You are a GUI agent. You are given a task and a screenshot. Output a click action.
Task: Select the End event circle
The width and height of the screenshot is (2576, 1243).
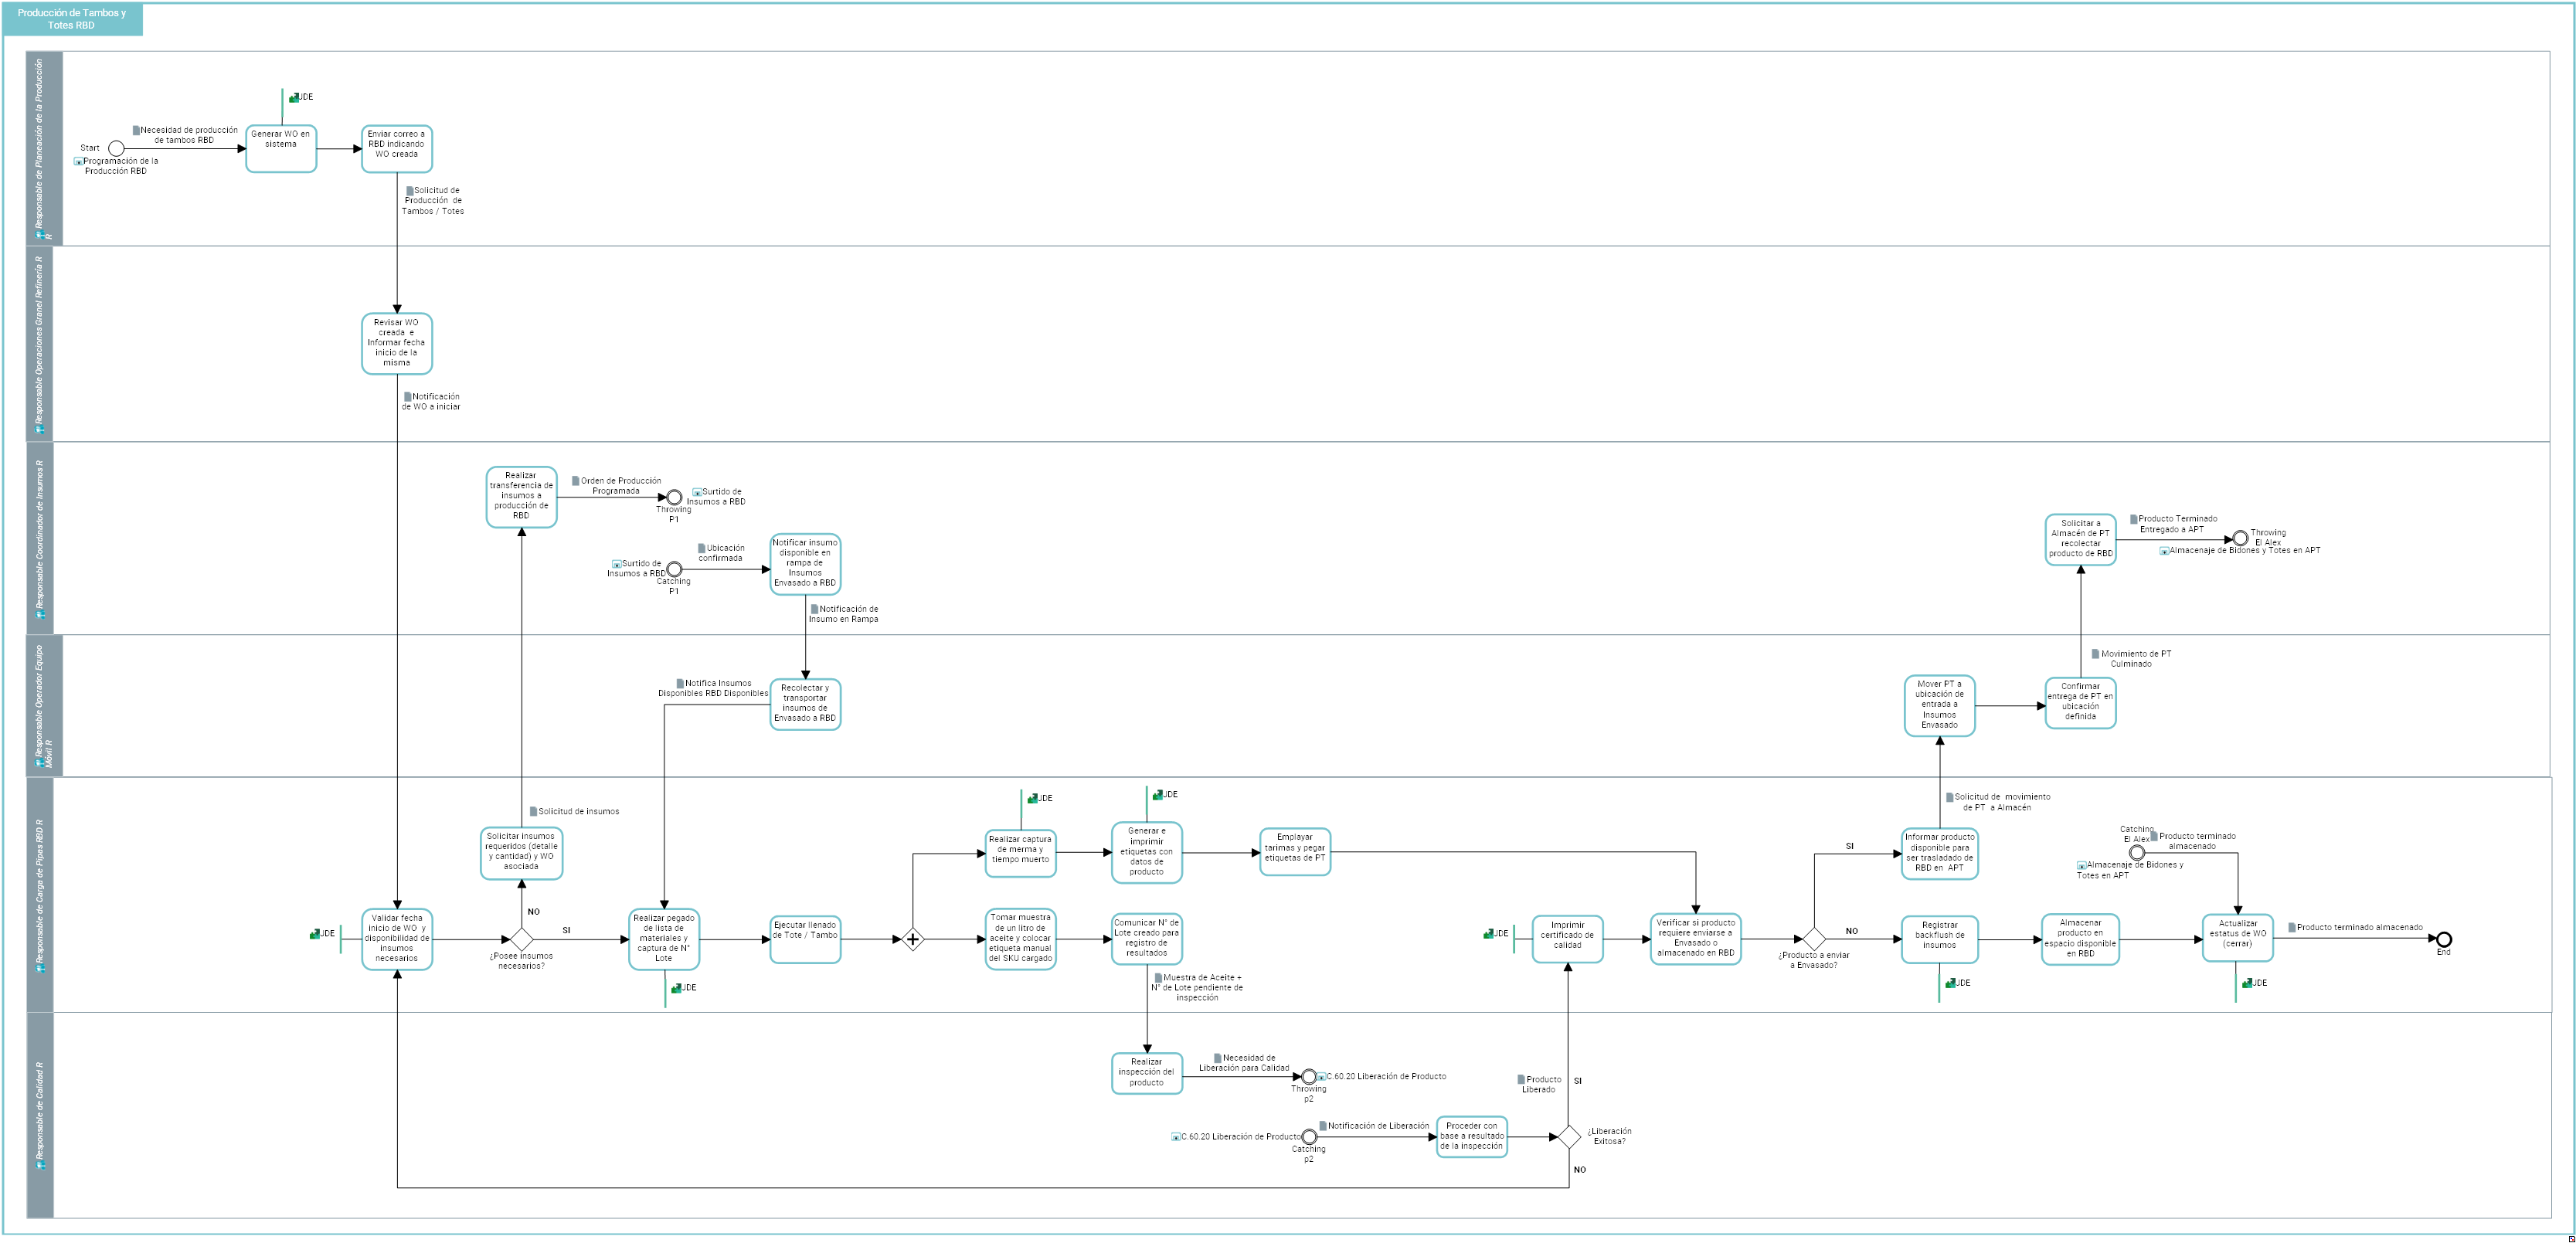2444,939
